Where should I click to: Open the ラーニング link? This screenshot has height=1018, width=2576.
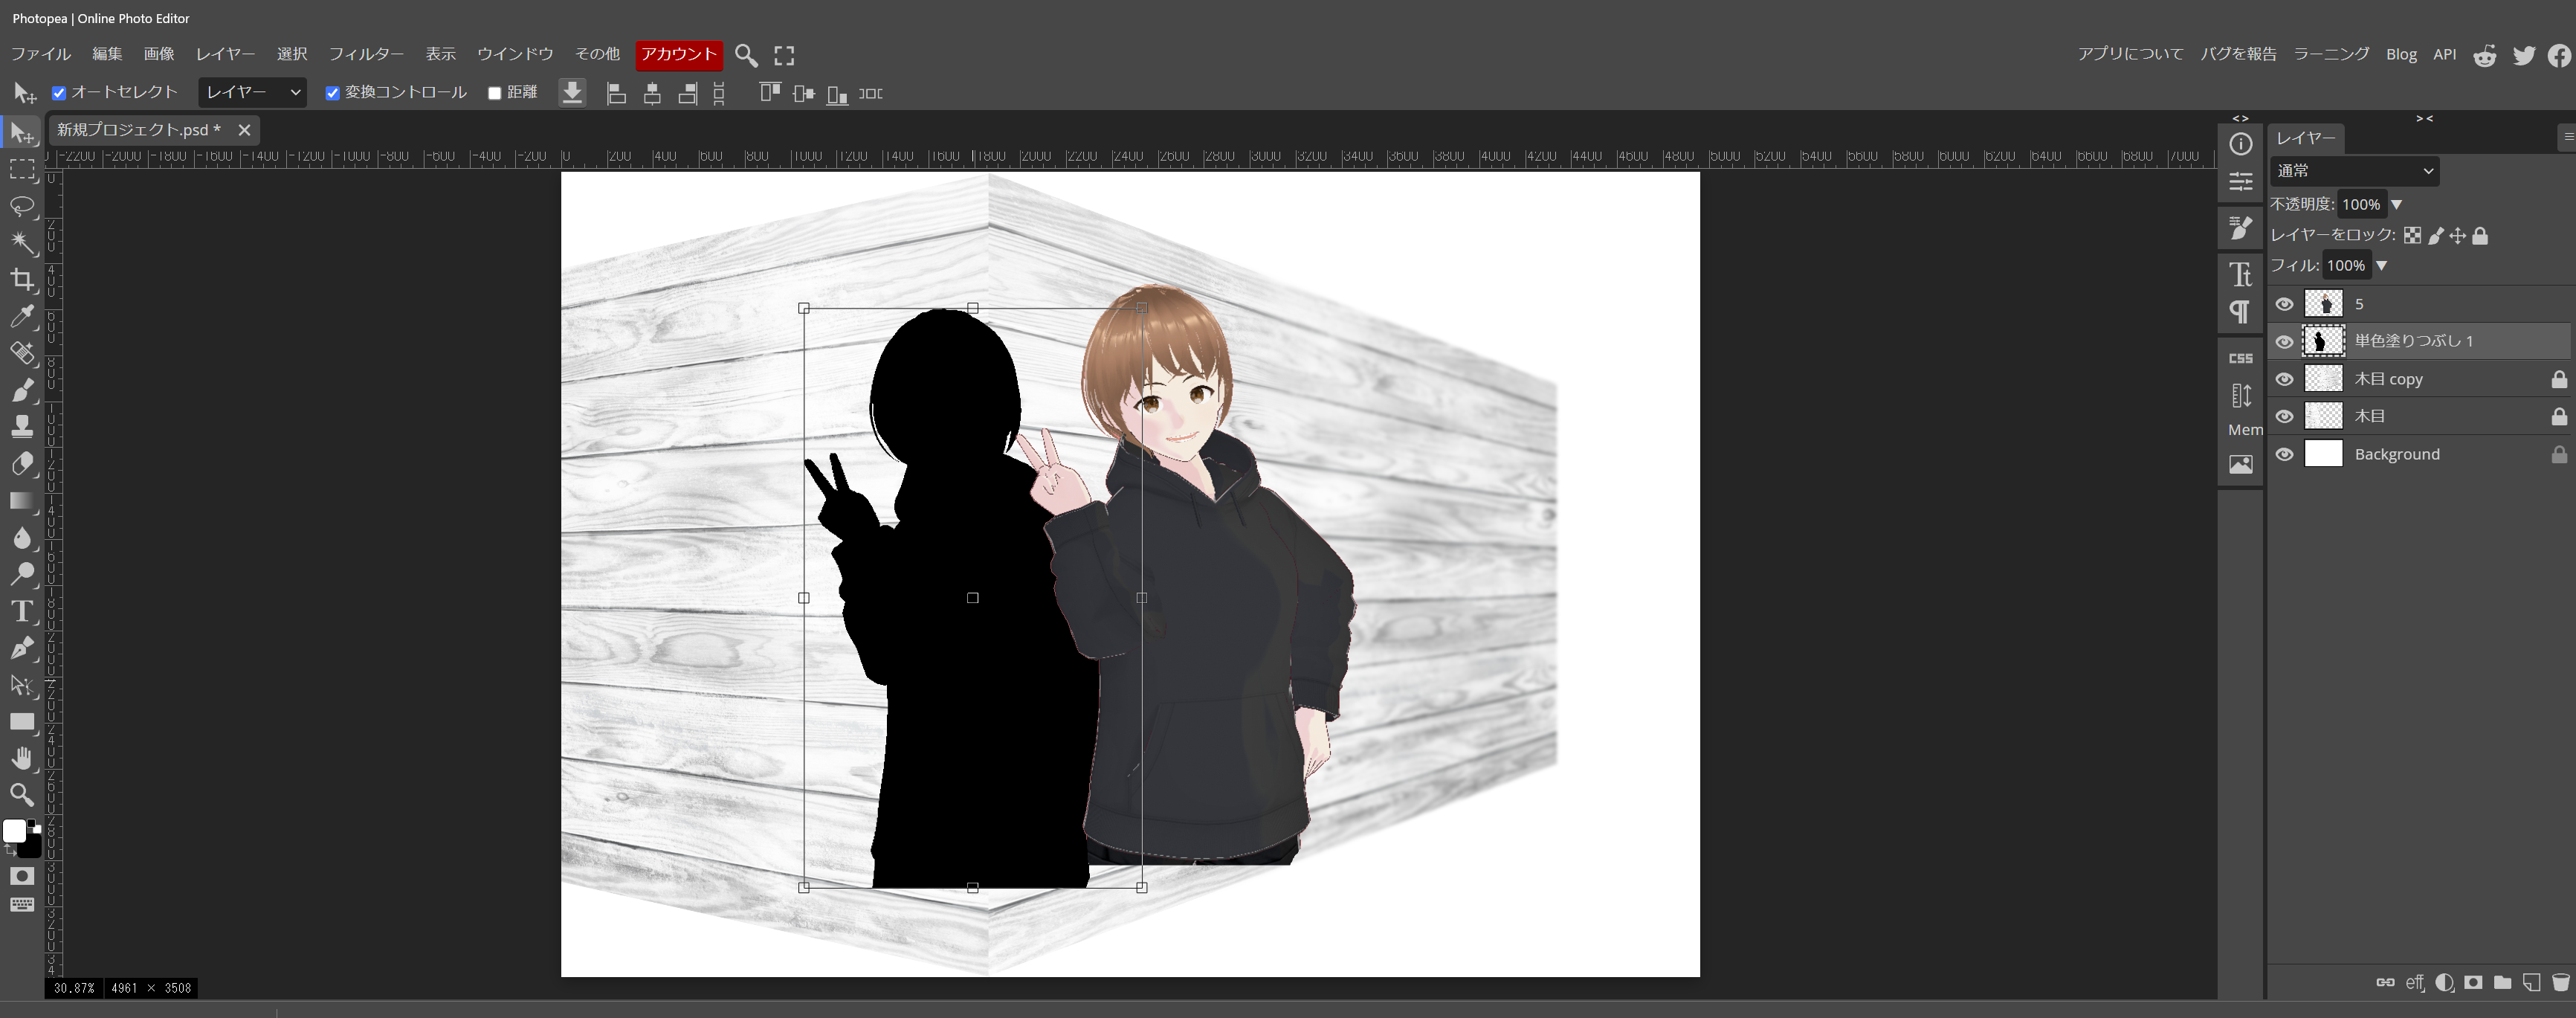pyautogui.click(x=2330, y=54)
